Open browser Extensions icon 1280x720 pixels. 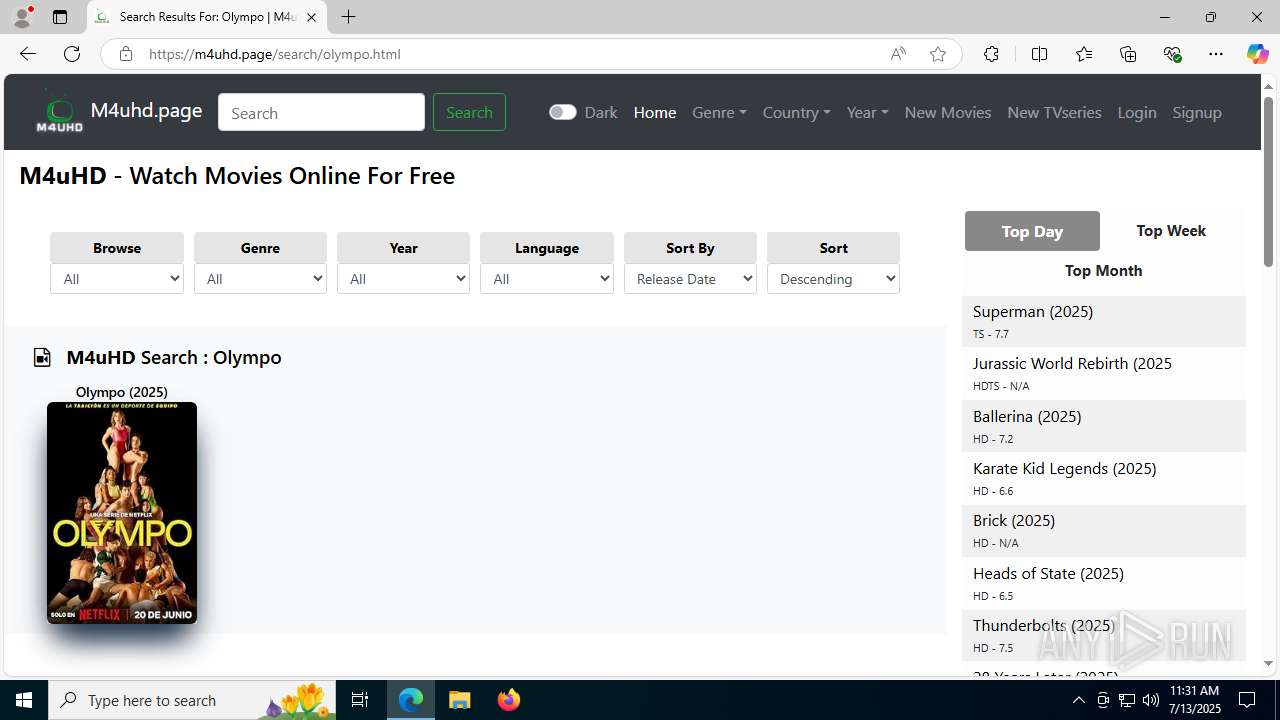(x=991, y=54)
